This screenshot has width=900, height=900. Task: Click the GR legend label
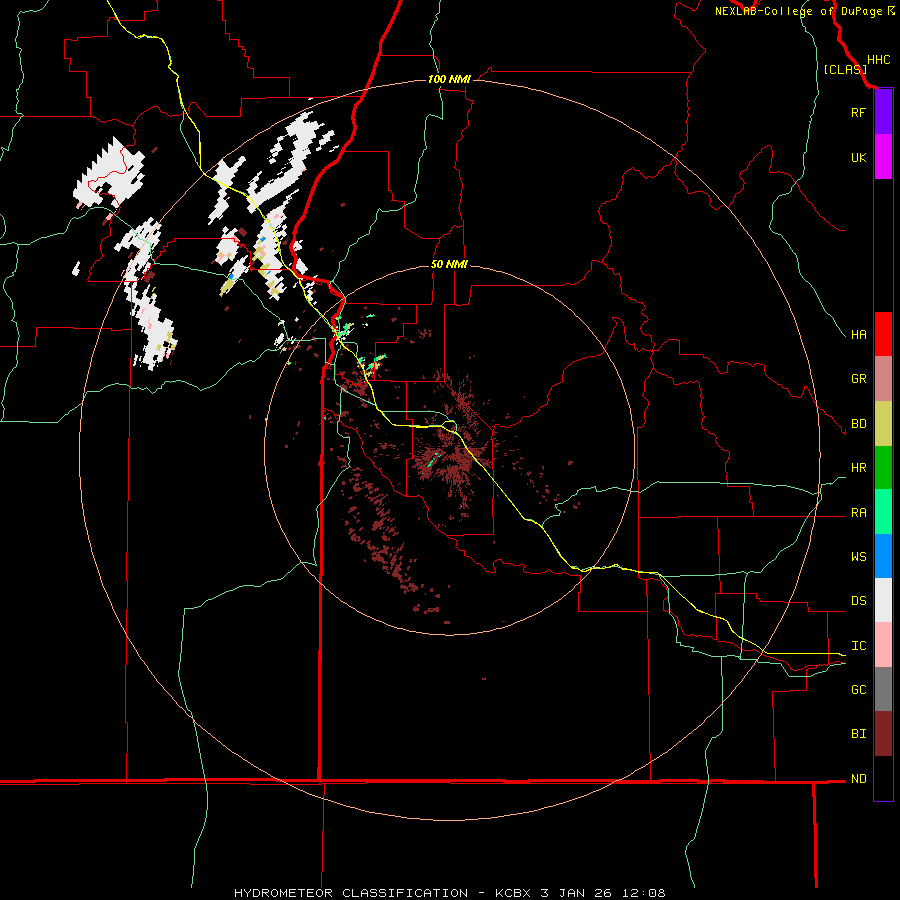(x=858, y=379)
